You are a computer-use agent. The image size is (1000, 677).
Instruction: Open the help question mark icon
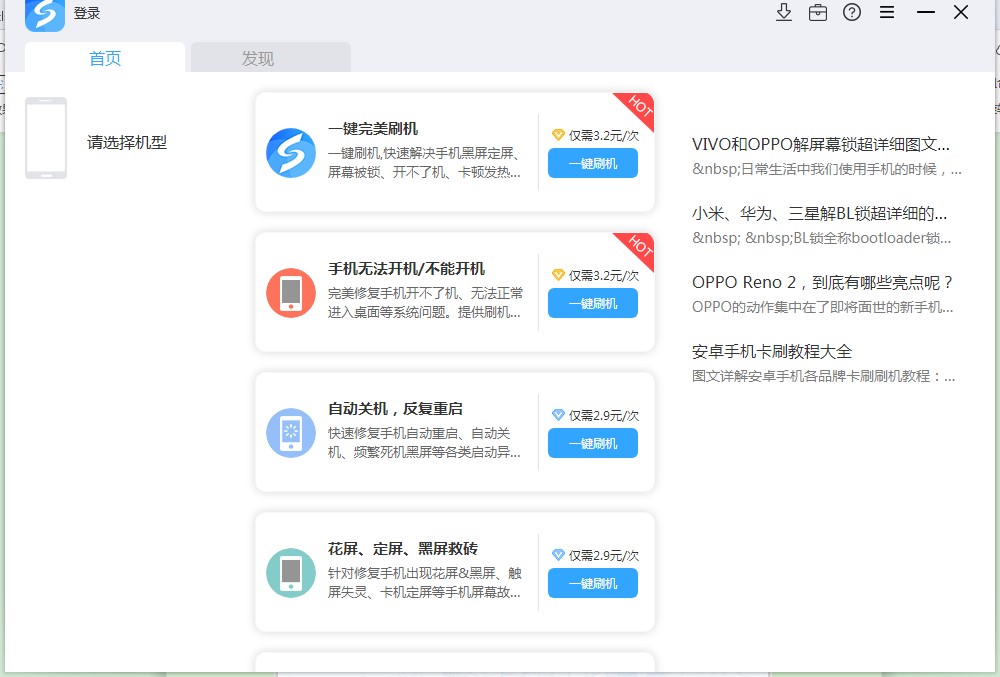click(x=852, y=12)
